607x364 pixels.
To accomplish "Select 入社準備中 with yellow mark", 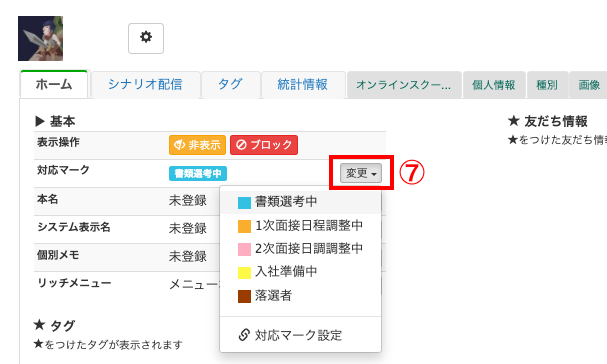I will pyautogui.click(x=300, y=272).
